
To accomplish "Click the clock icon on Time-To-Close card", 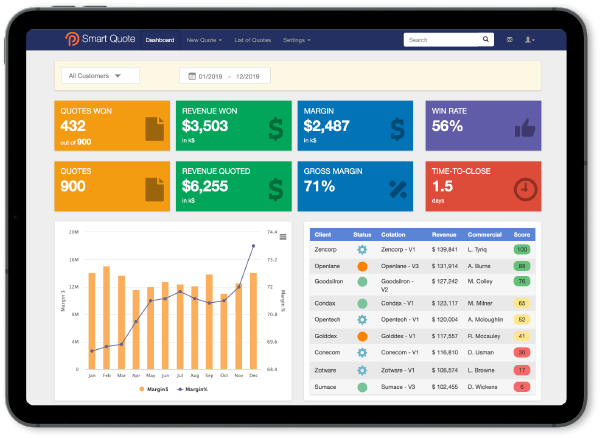I will (525, 189).
